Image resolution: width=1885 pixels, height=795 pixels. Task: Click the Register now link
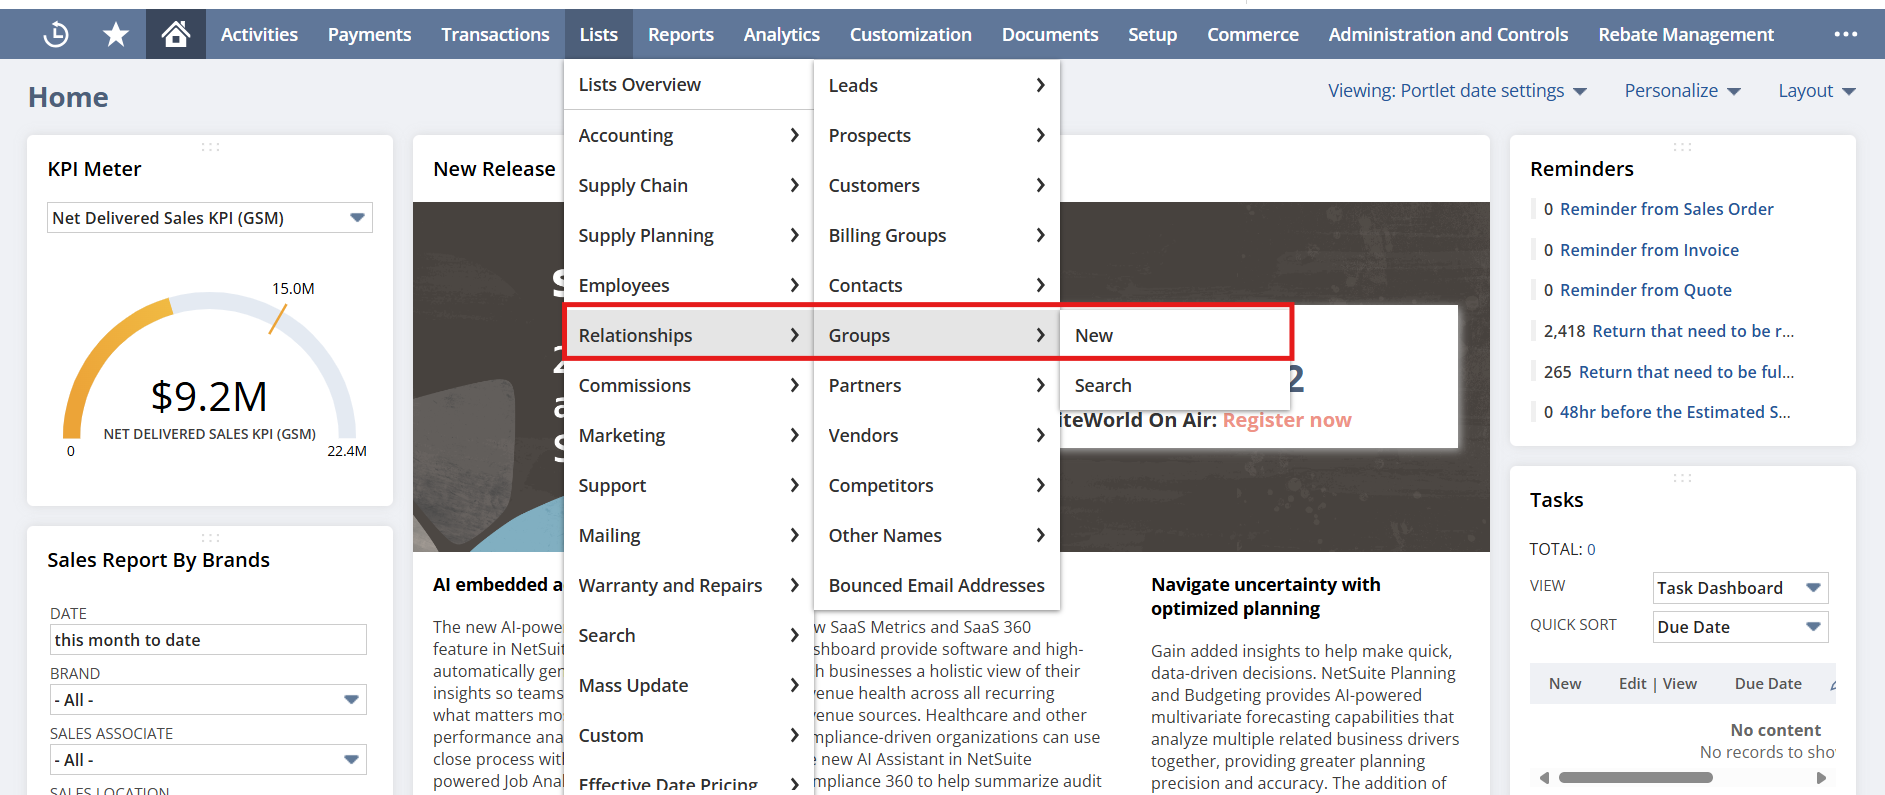coord(1286,420)
